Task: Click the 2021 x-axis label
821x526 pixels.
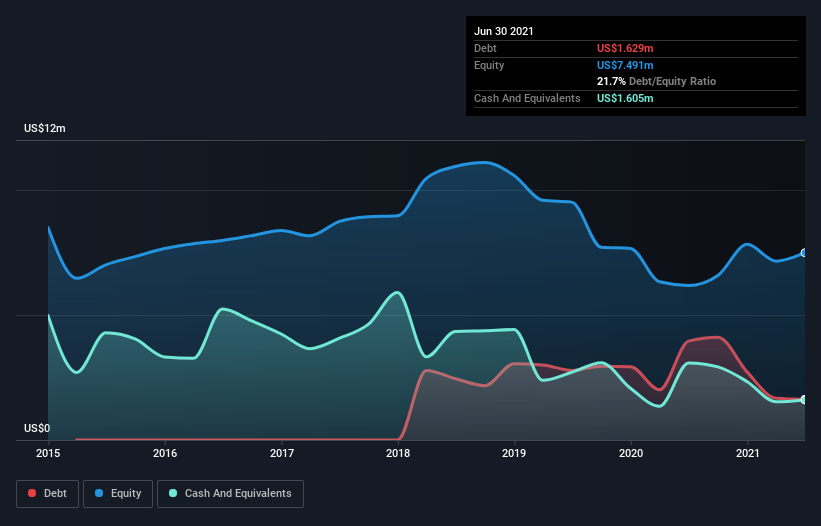Action: [748, 453]
